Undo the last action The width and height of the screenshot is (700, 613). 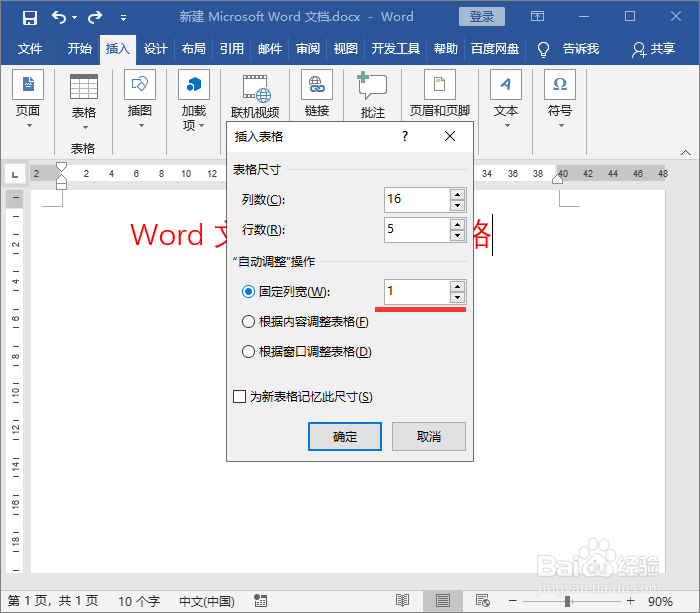(59, 17)
